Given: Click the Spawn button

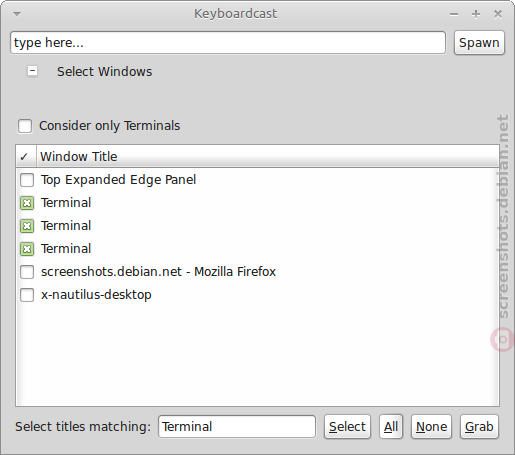Looking at the screenshot, I should 479,43.
